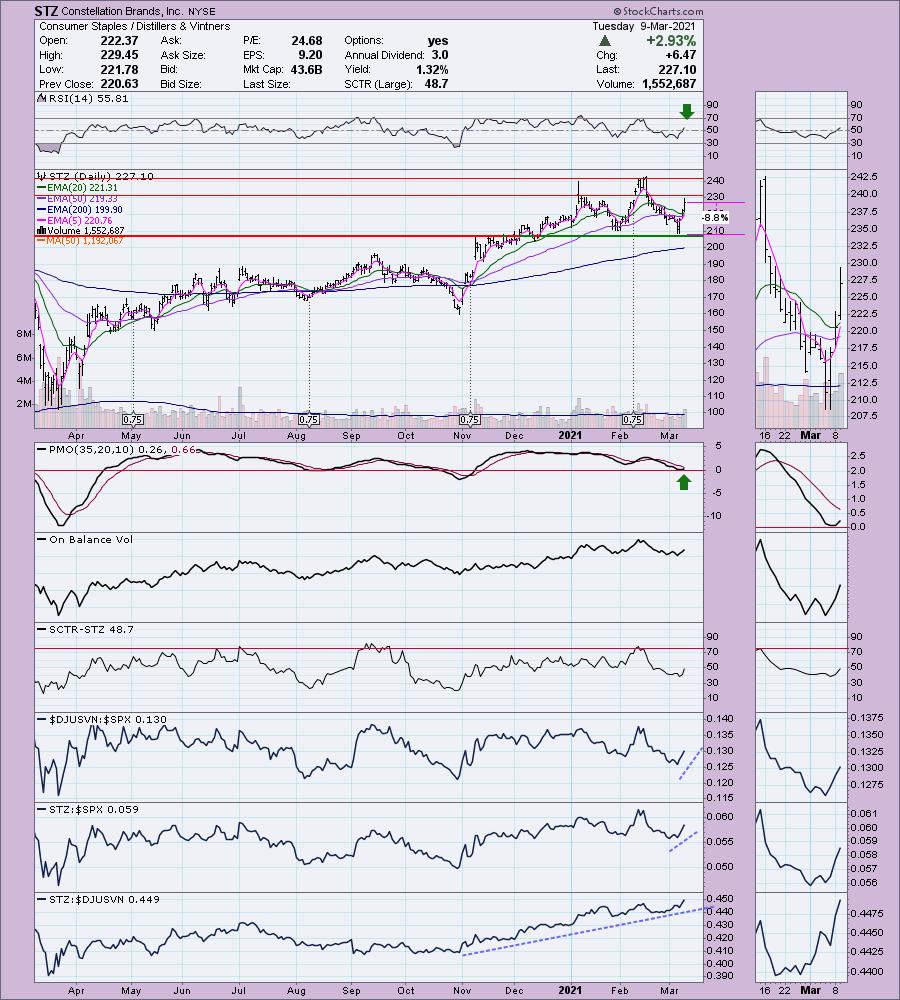Click the date Tuesday 9-Mar-2021
Image resolution: width=900 pixels, height=1000 pixels.
click(644, 26)
